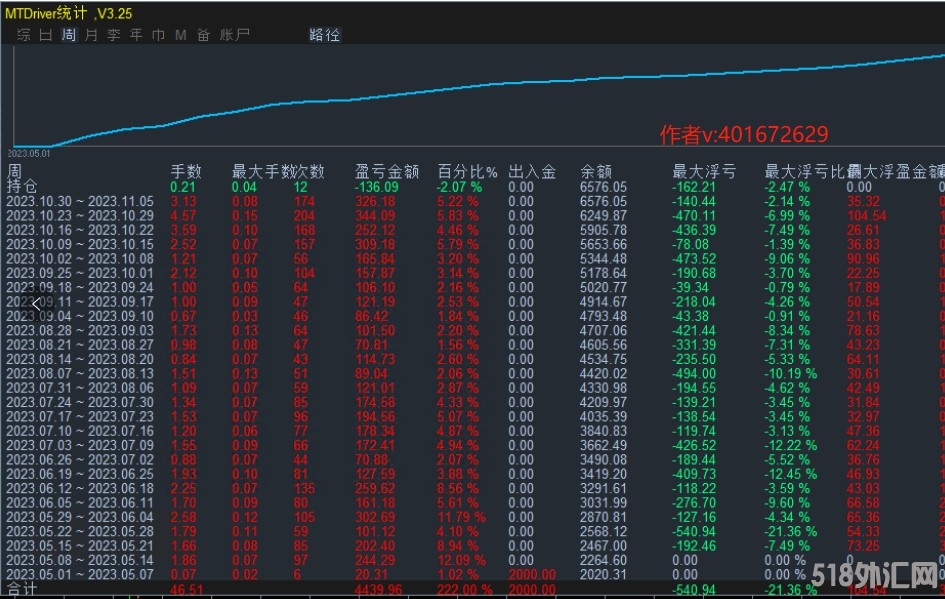The width and height of the screenshot is (945, 599).
Task: Click the 手数 column header
Action: click(x=186, y=172)
